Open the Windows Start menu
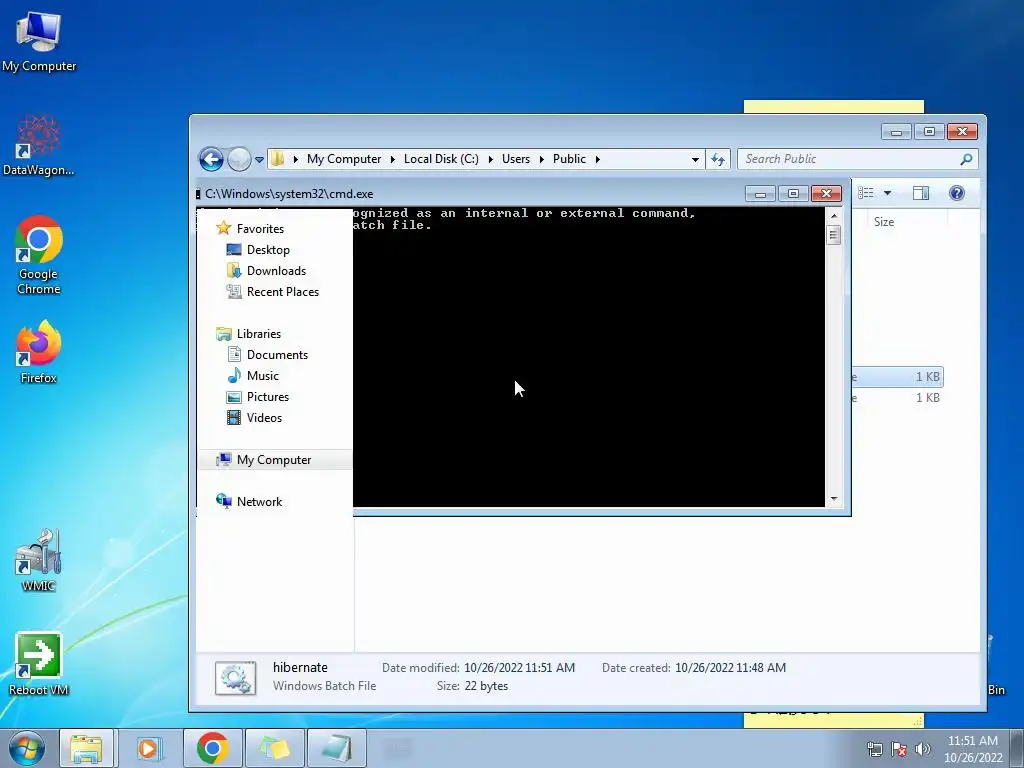Viewport: 1024px width, 768px height. 26,748
